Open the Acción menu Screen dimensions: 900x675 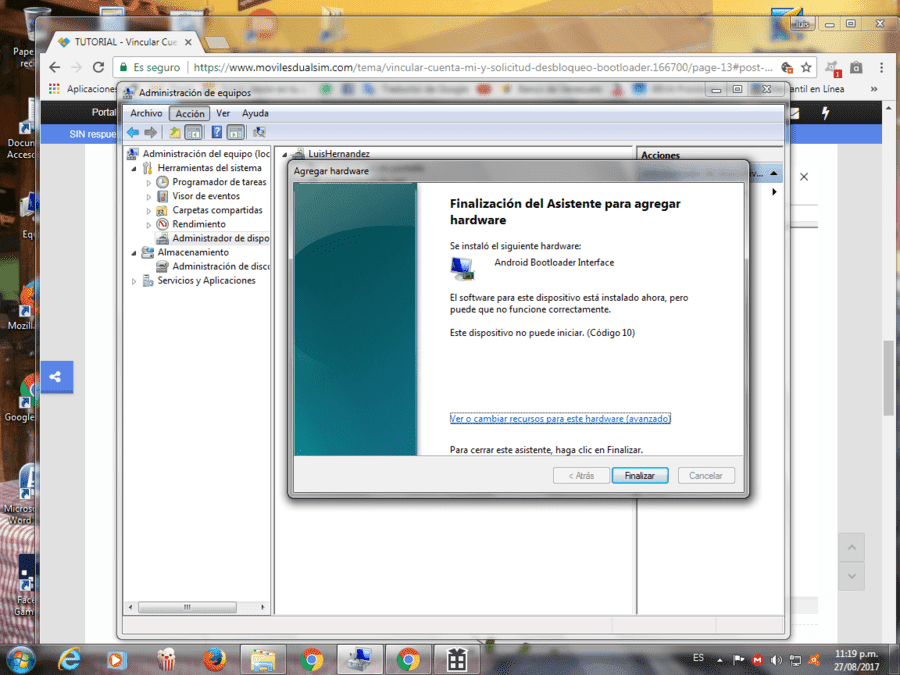(x=189, y=113)
